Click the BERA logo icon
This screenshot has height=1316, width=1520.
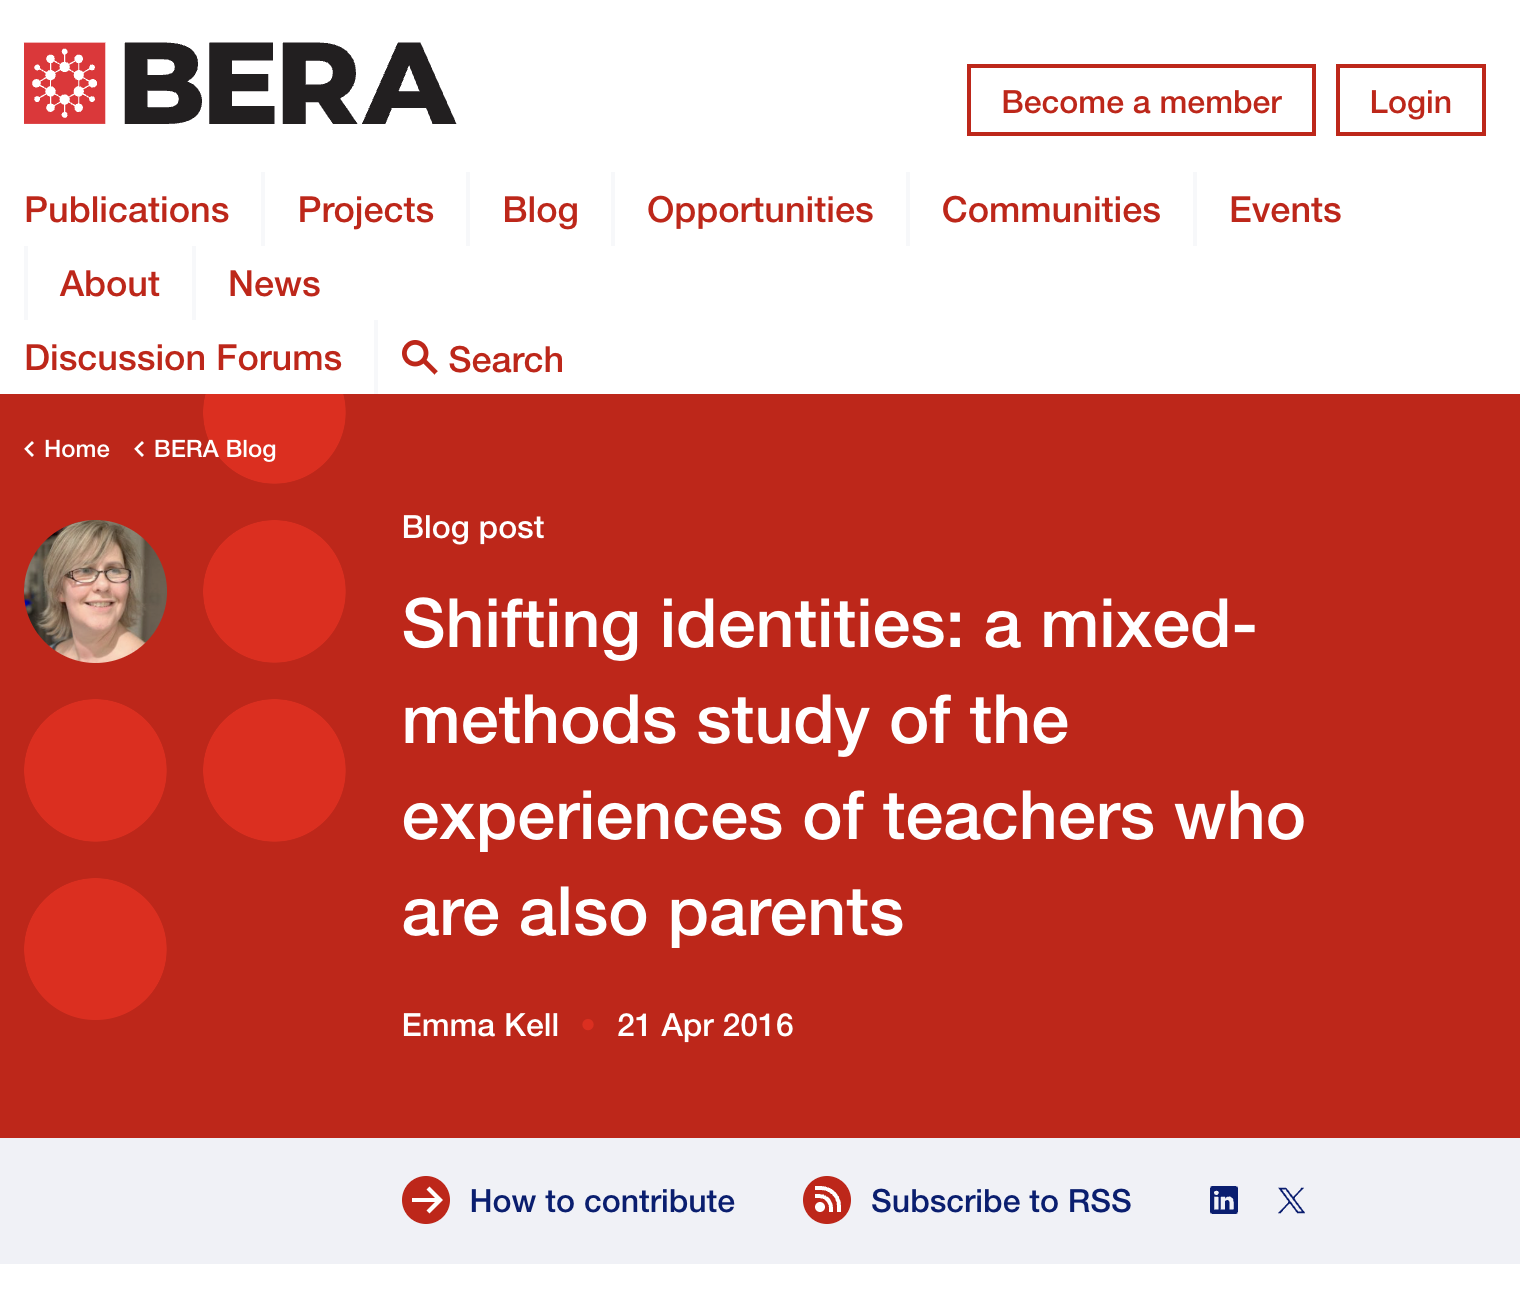[65, 83]
